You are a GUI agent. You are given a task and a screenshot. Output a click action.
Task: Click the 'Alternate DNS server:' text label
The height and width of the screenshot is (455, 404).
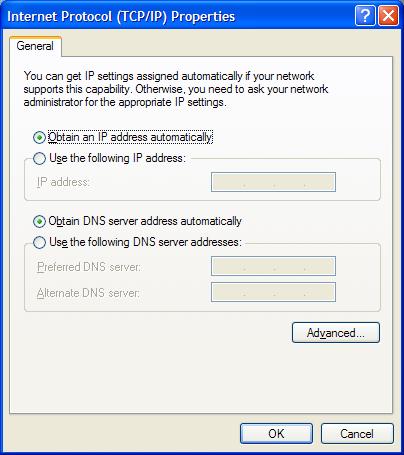coord(88,293)
